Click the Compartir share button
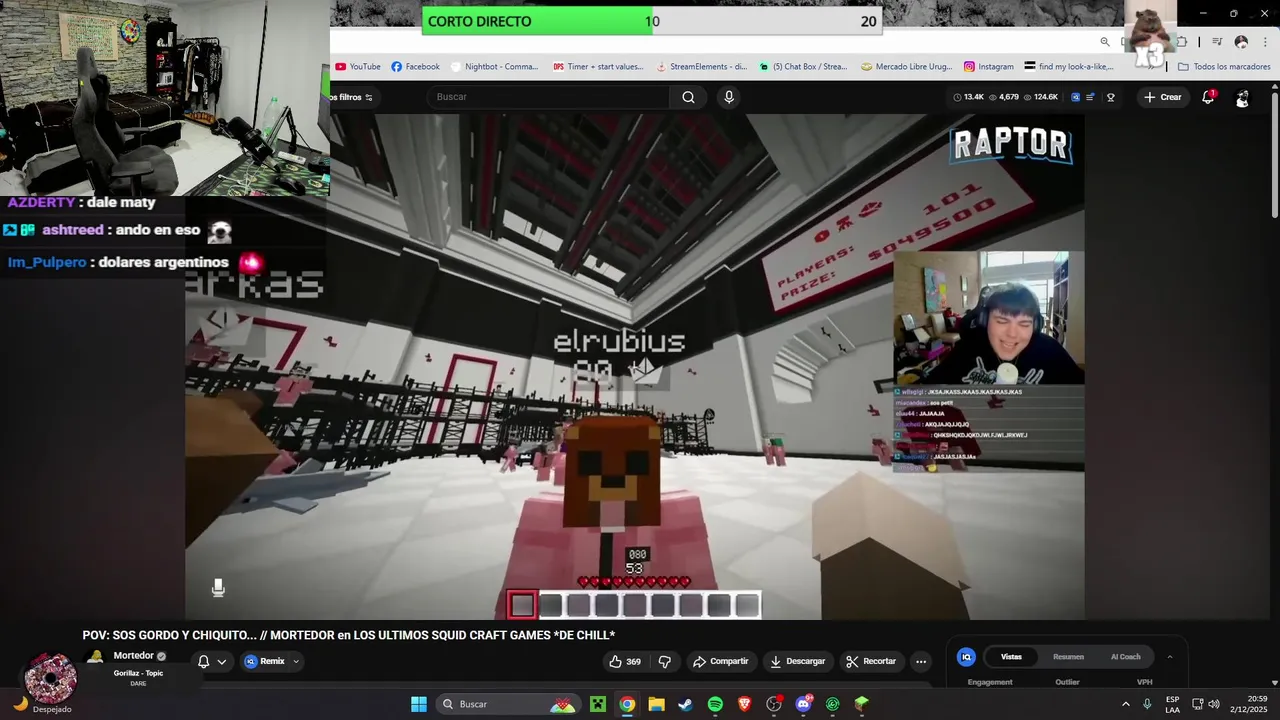 tap(721, 661)
